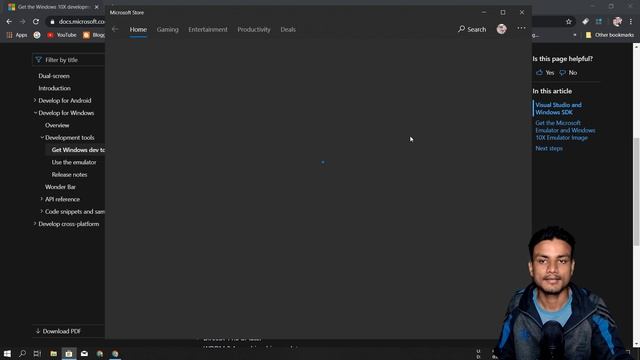
Task: Open Task View on the taskbar
Action: point(37,353)
